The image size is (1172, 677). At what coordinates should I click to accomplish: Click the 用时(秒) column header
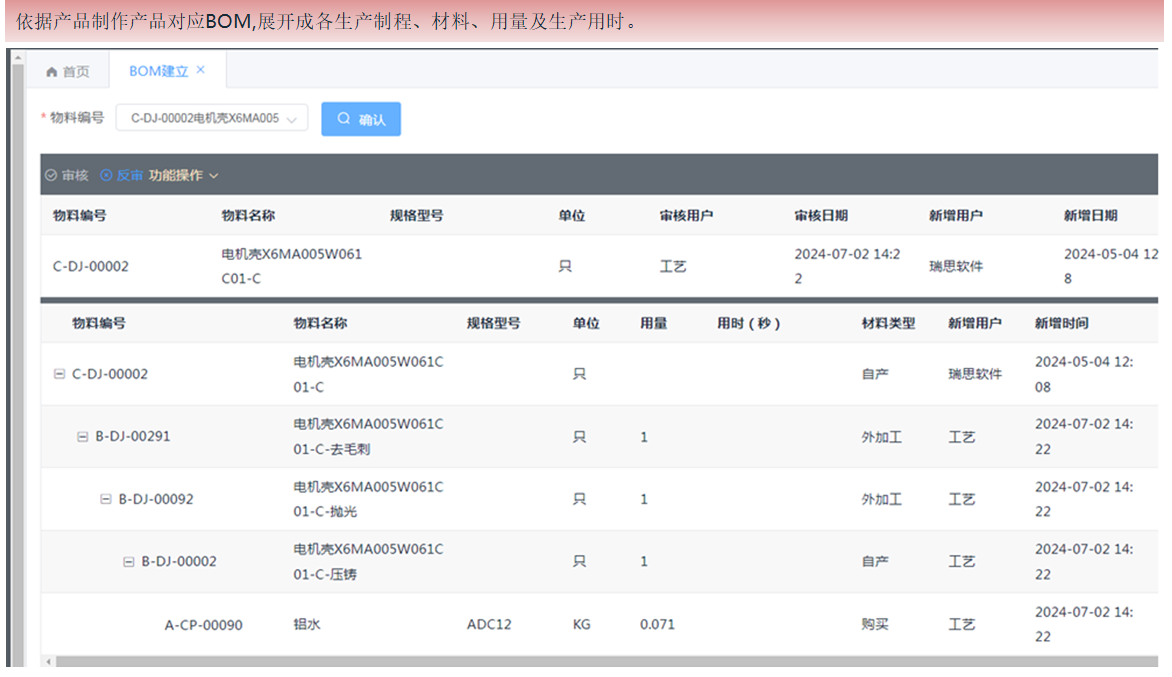coord(749,324)
